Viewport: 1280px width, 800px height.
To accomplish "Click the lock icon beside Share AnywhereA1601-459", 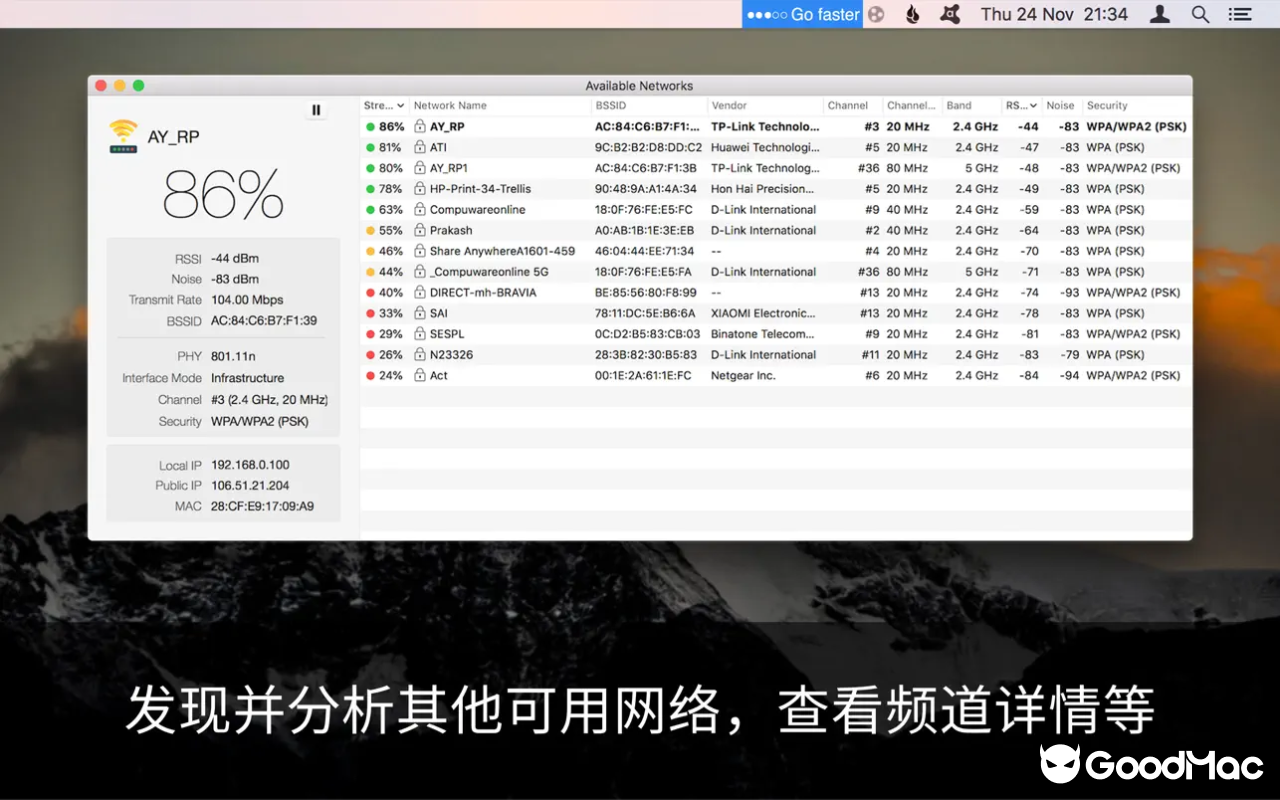I will point(420,251).
